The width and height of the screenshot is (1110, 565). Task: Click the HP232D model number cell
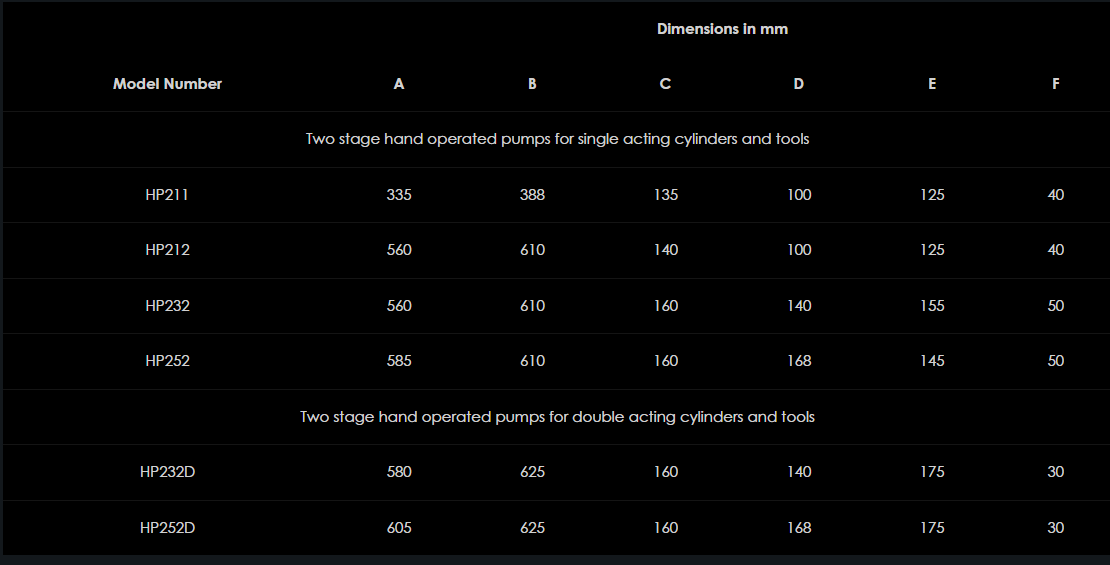click(x=167, y=472)
